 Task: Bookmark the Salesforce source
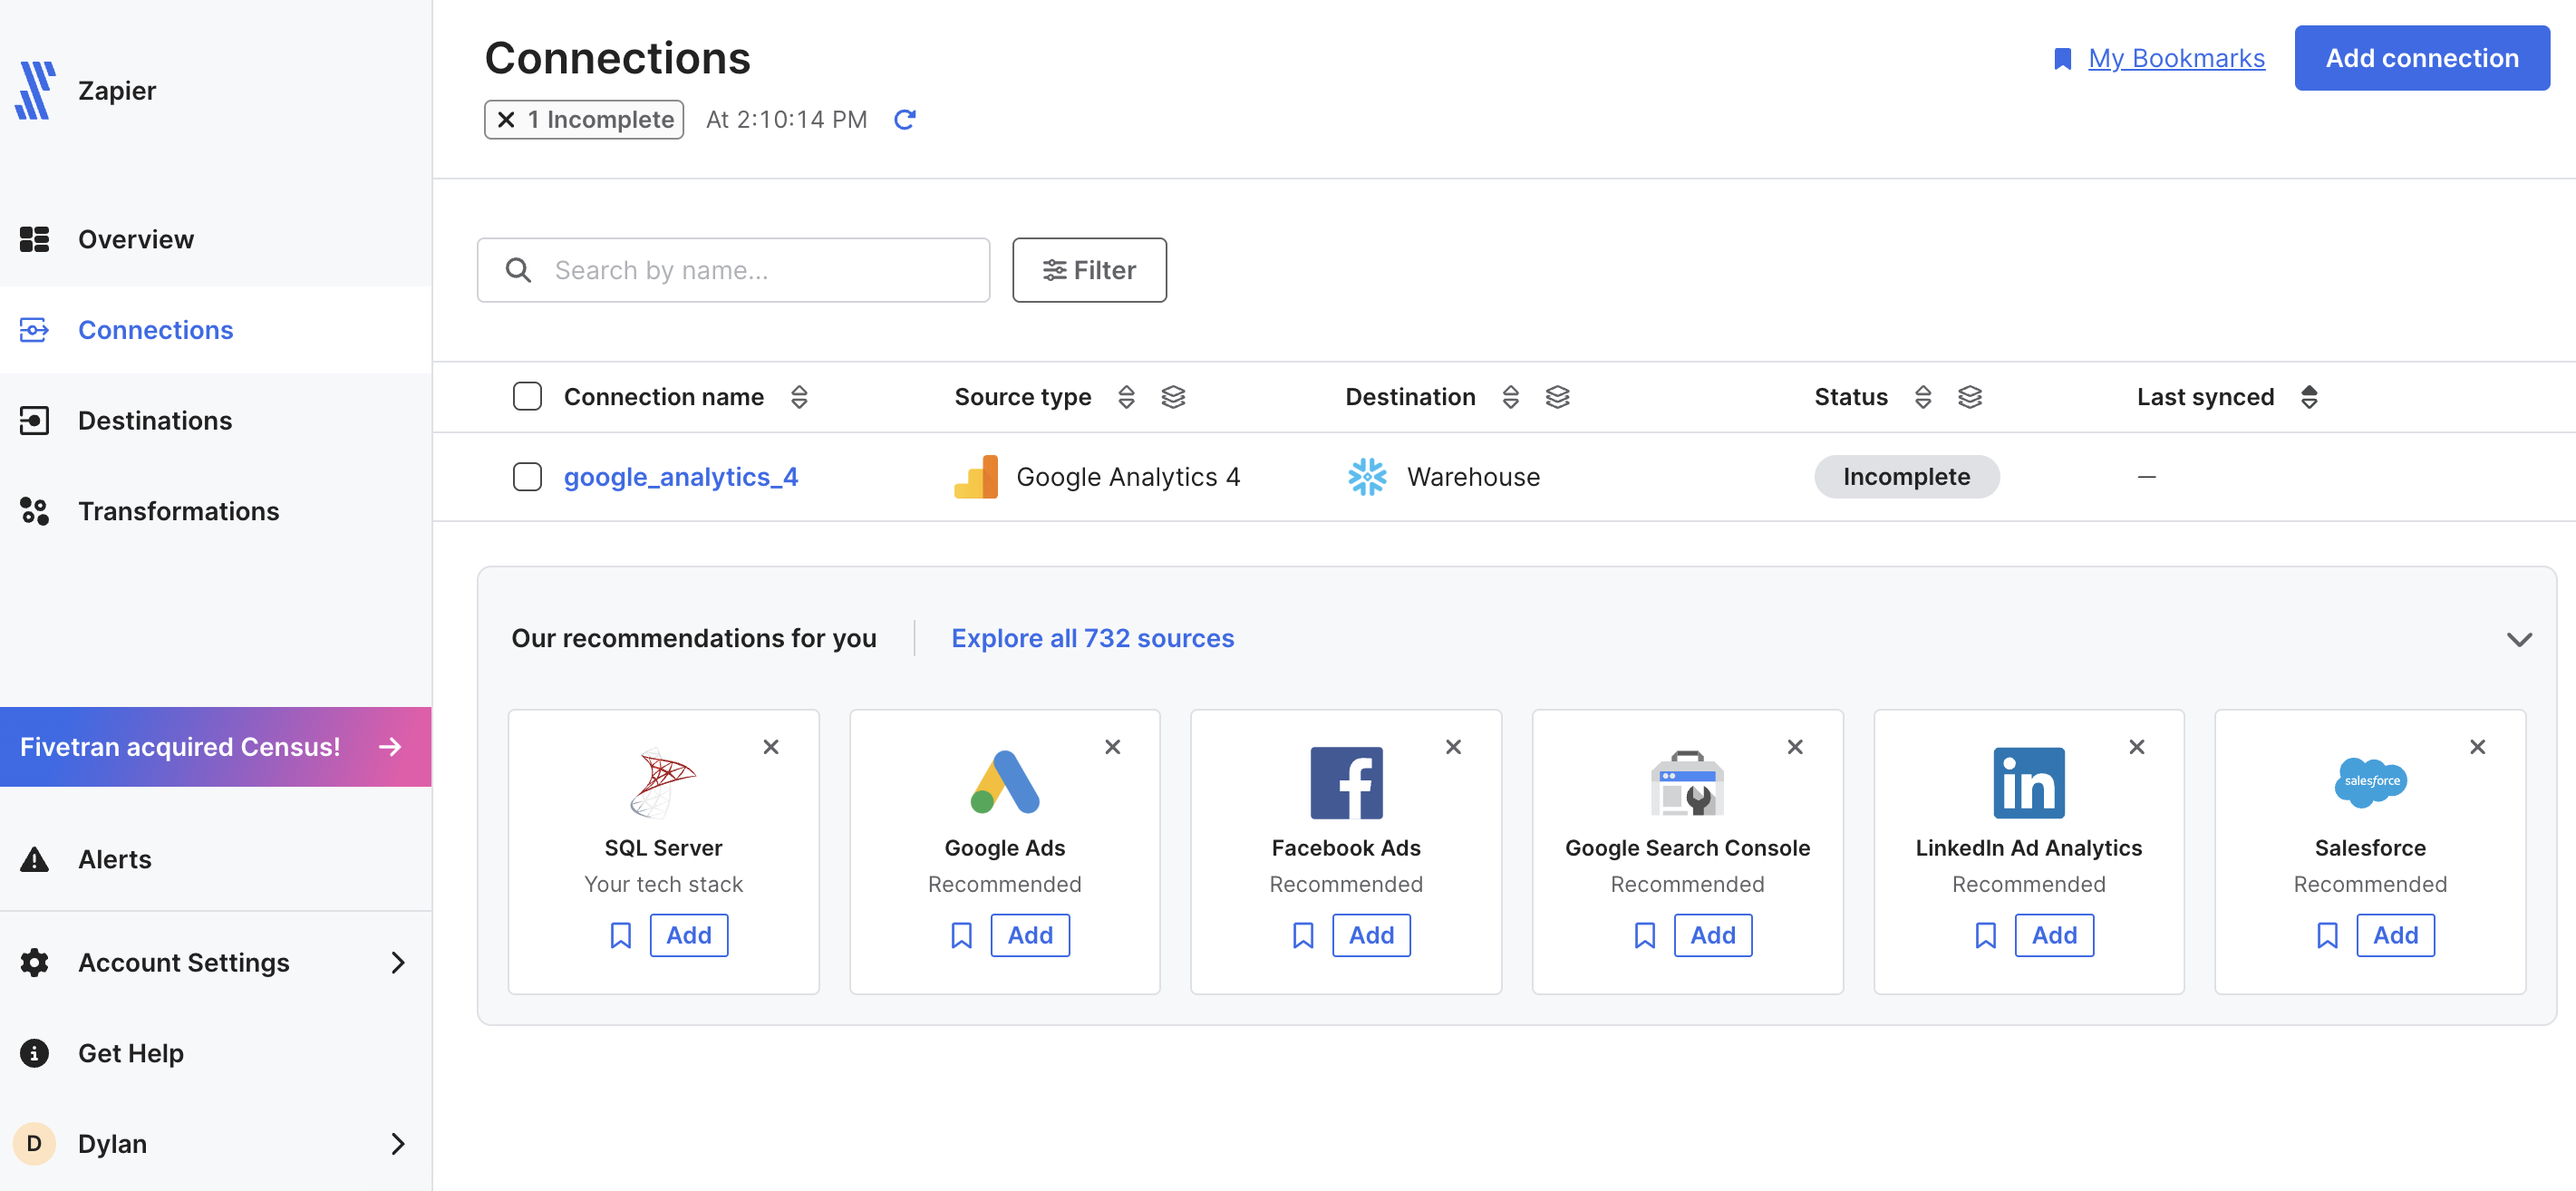(x=2327, y=935)
